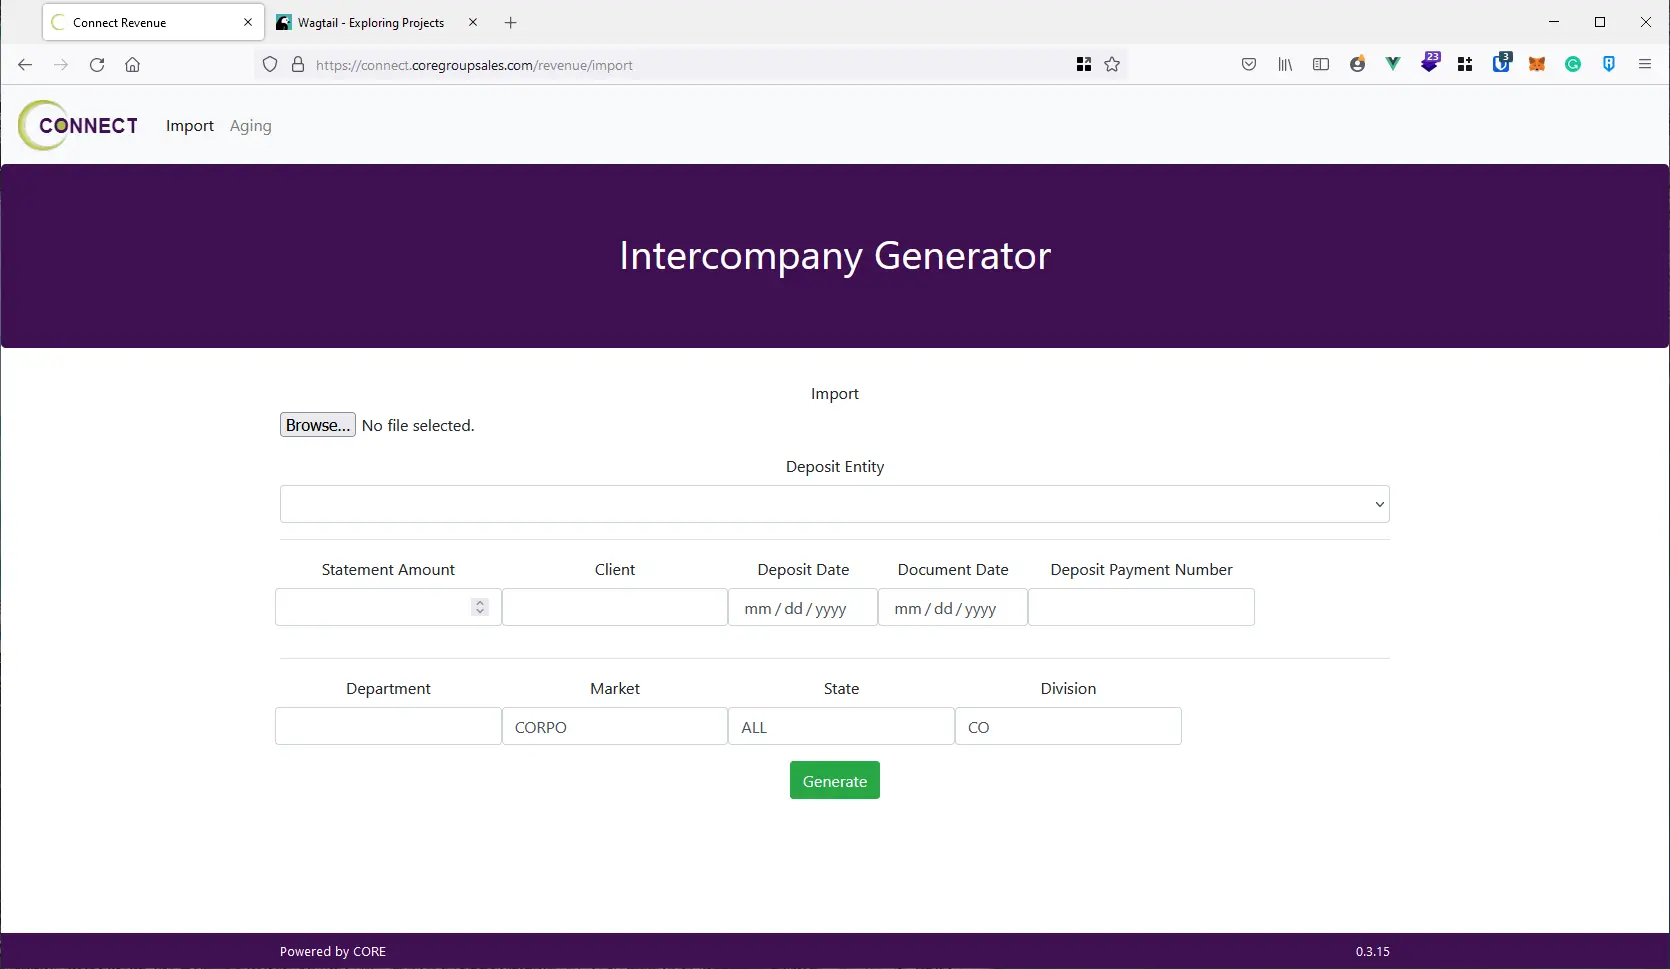This screenshot has width=1670, height=969.
Task: Open the Vue devtools extension
Action: (1393, 64)
